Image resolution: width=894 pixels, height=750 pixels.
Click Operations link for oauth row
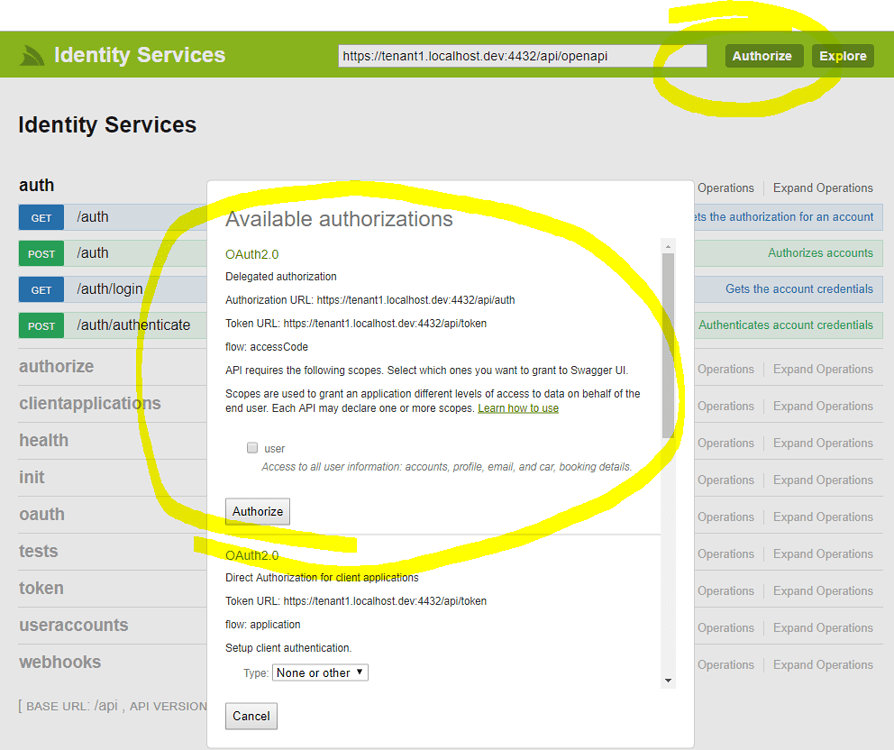point(725,517)
